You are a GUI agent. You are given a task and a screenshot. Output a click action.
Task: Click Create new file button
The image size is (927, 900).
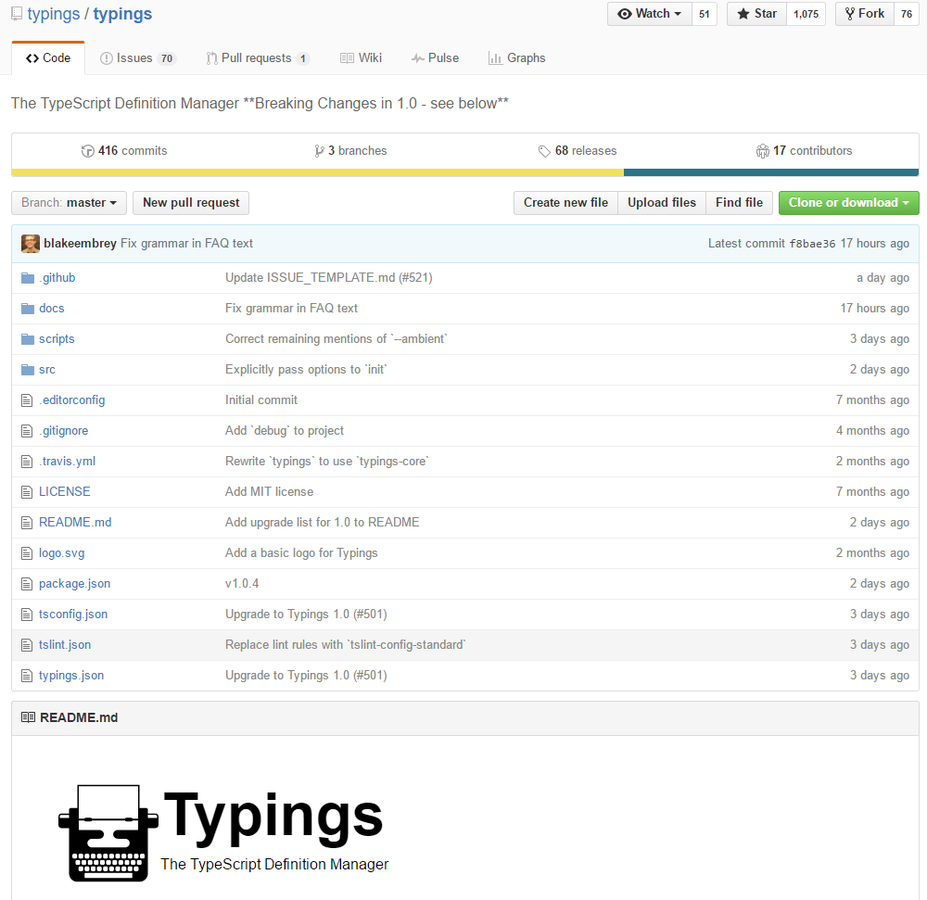click(x=566, y=203)
